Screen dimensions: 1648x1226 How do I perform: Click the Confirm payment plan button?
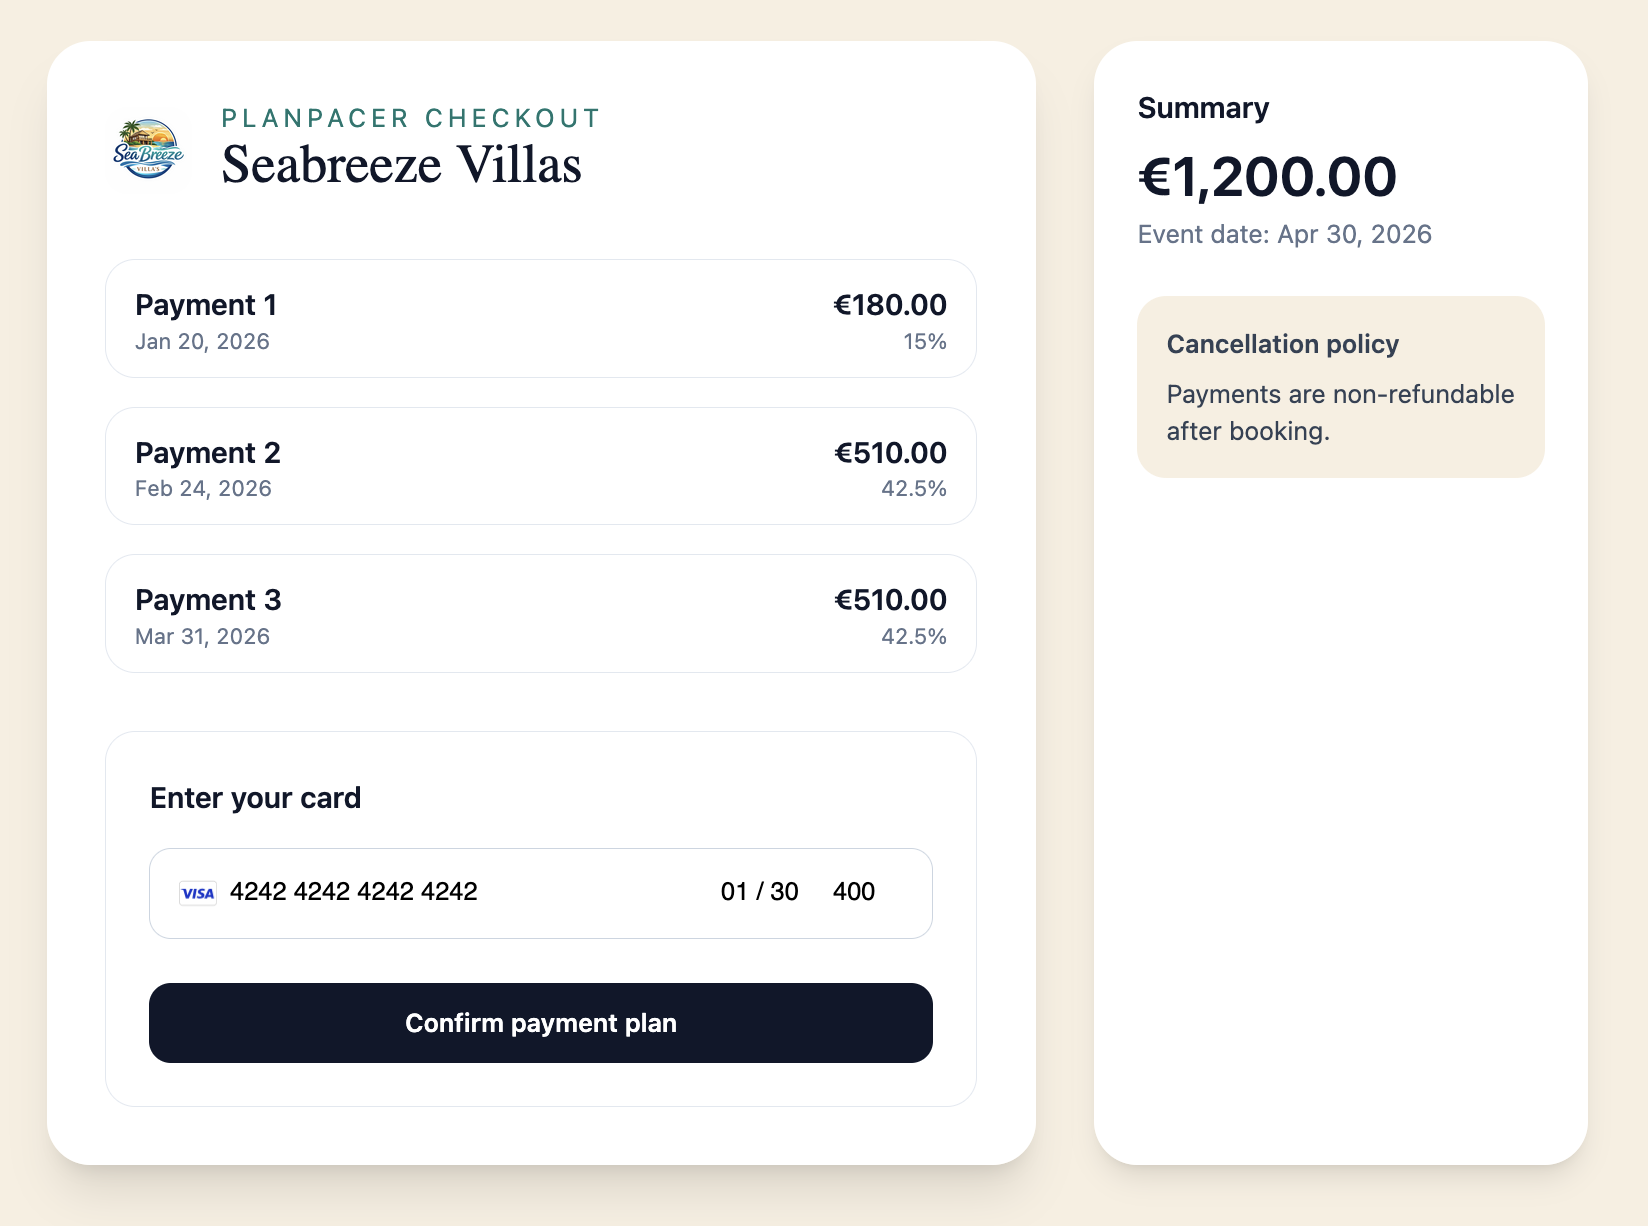tap(540, 1023)
